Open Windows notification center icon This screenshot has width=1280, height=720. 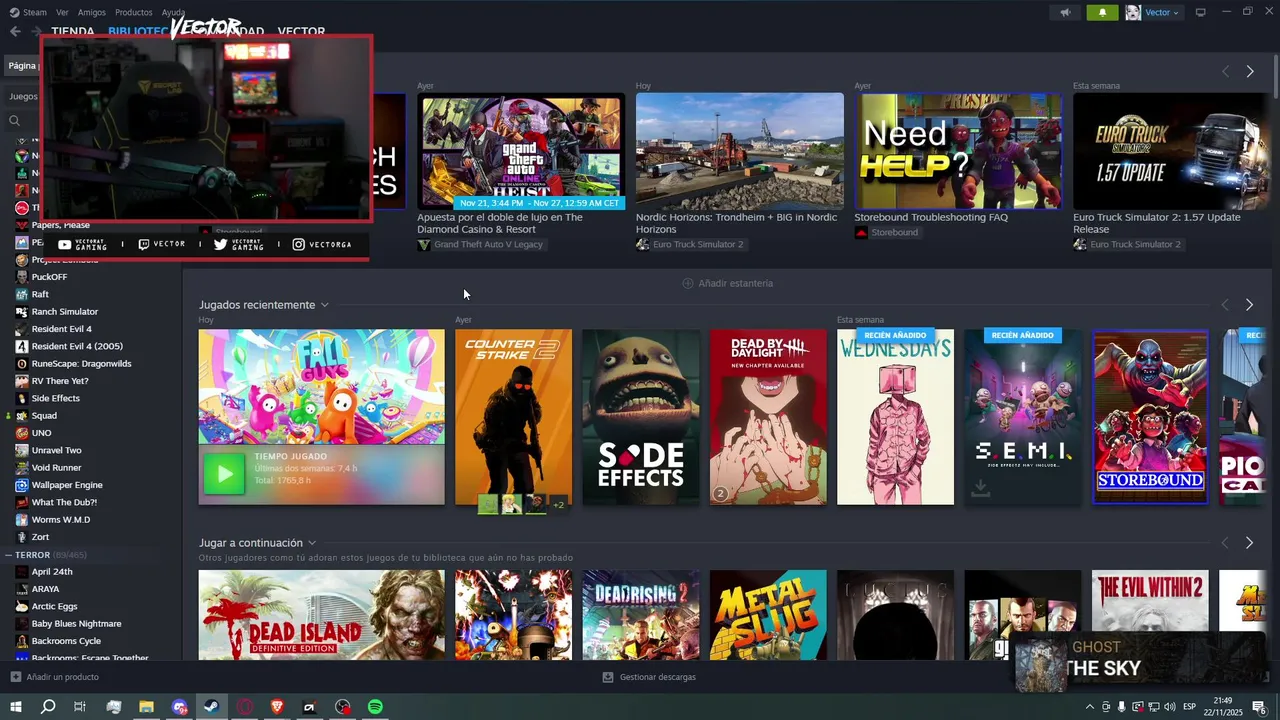tap(1259, 707)
